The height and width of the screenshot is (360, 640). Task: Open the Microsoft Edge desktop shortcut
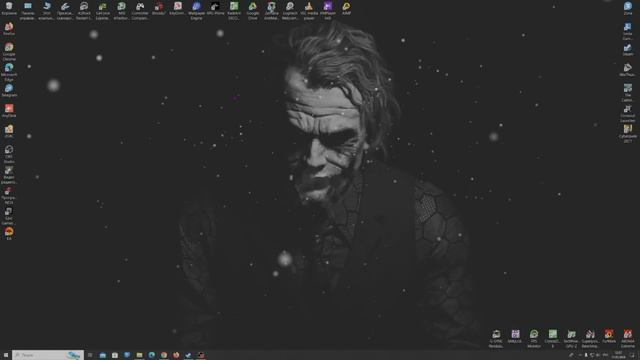(9, 72)
